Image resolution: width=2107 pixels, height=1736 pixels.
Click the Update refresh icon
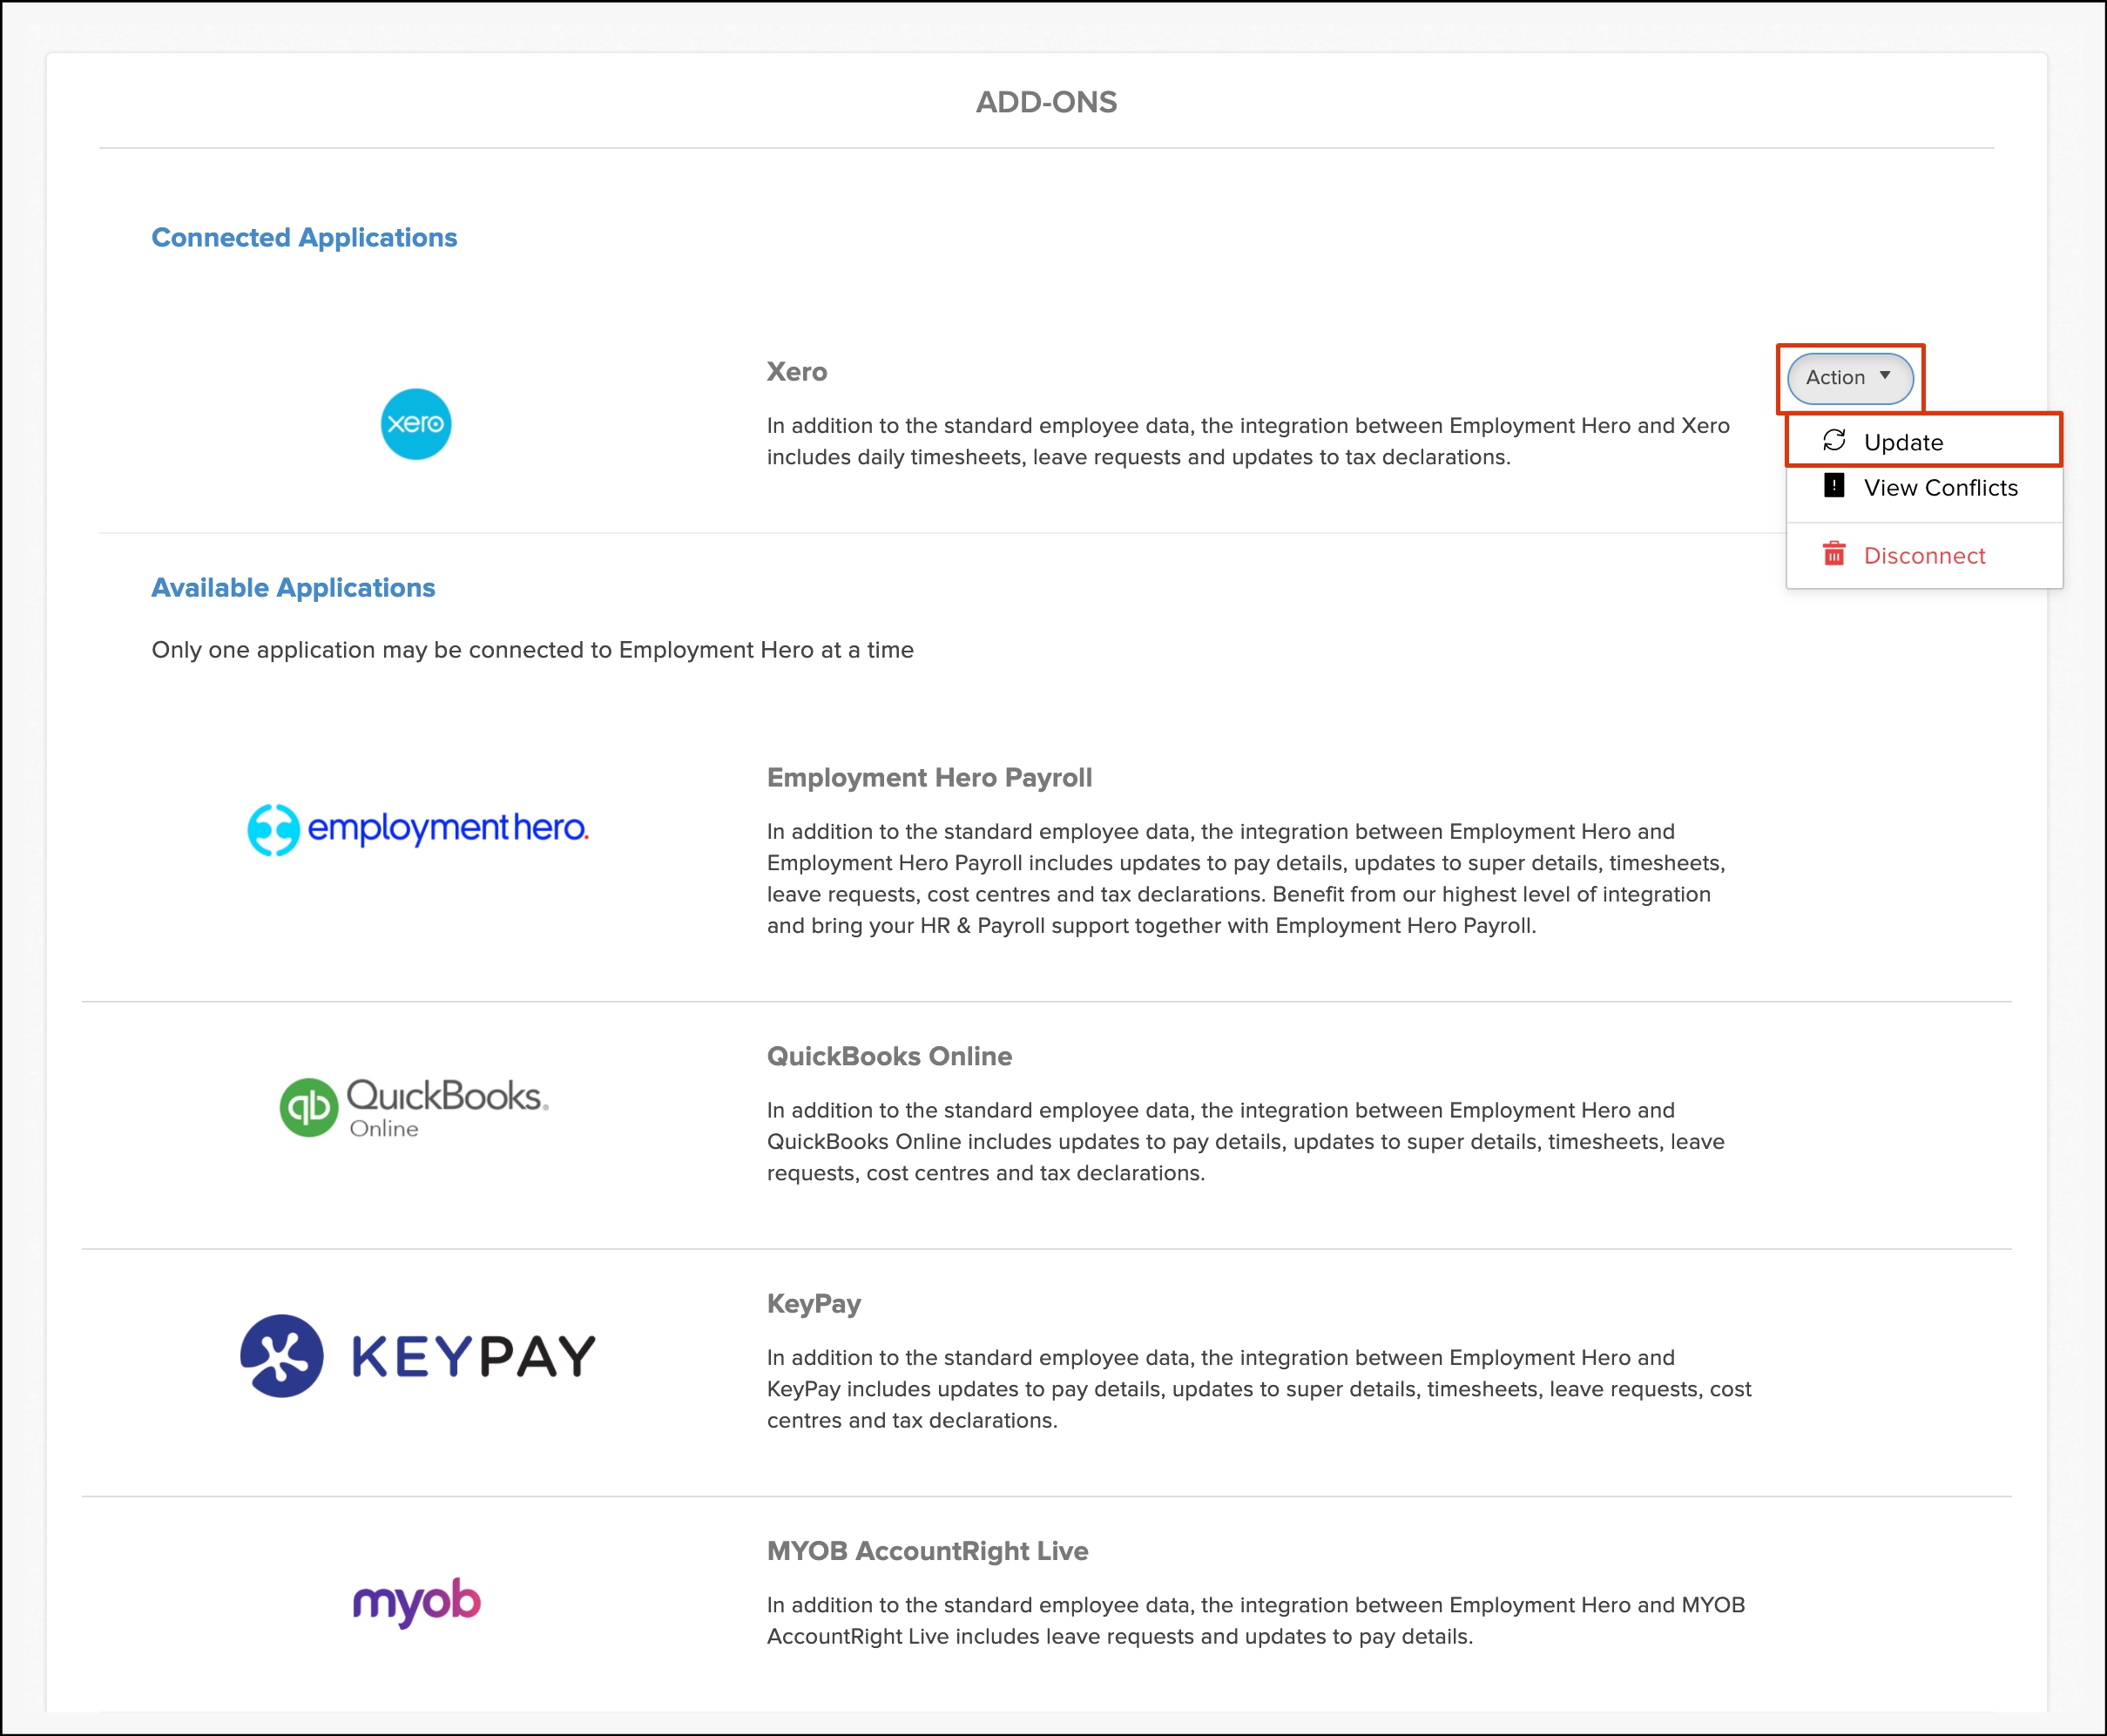pyautogui.click(x=1833, y=441)
